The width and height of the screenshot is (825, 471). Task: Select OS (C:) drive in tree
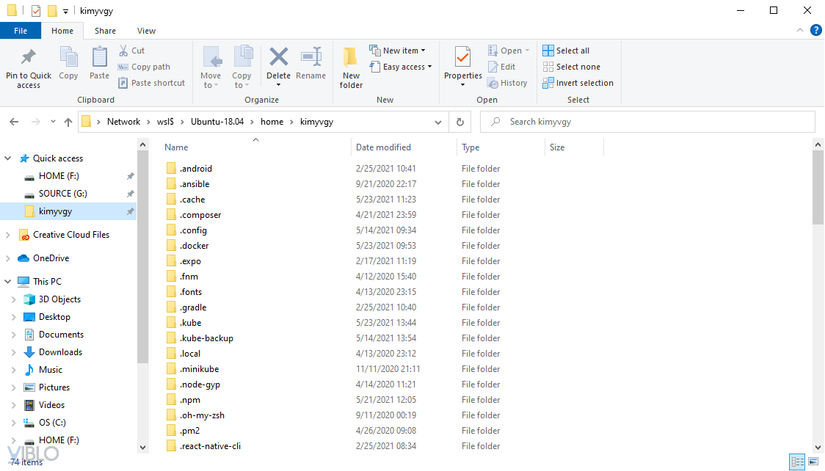52,423
